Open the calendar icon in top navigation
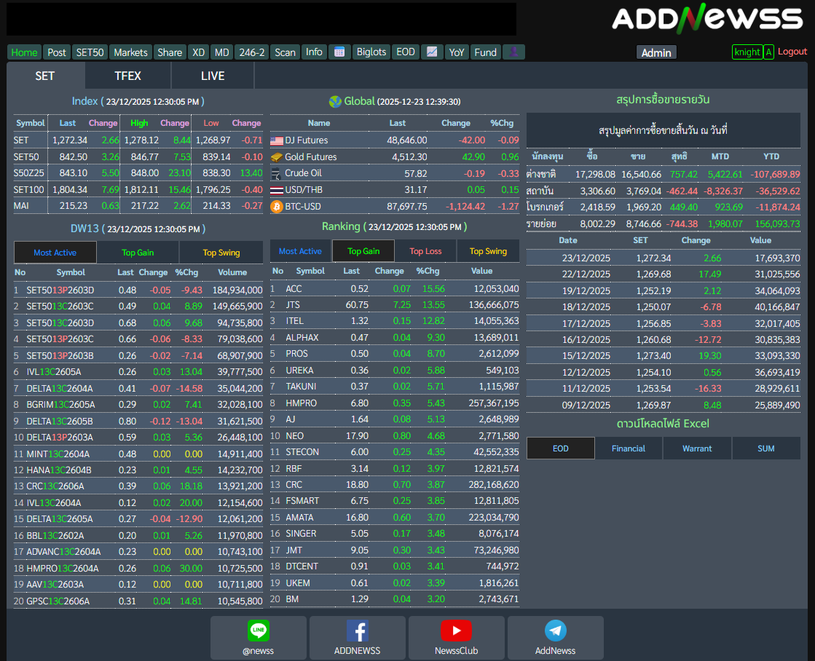 point(339,52)
